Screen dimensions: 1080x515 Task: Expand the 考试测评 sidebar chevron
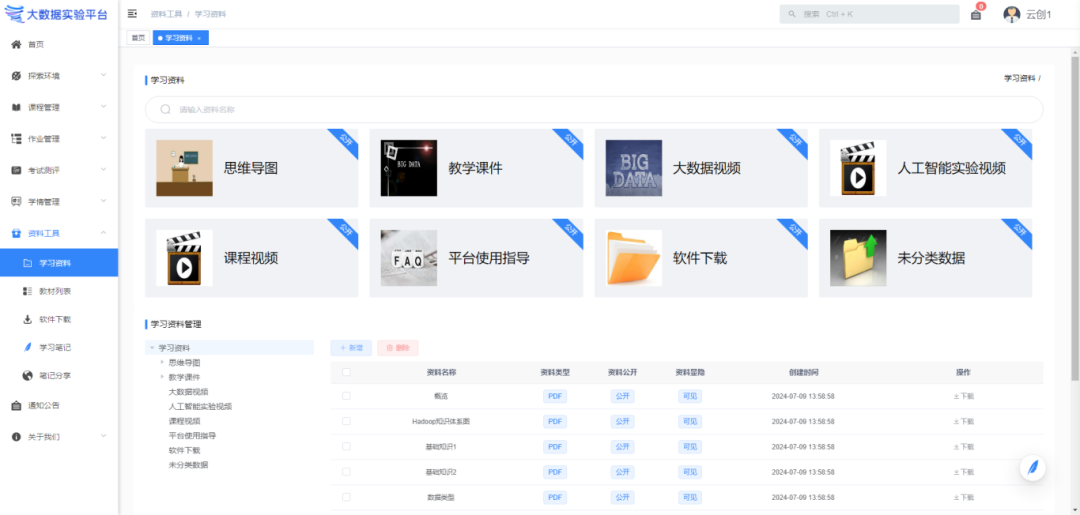(103, 169)
